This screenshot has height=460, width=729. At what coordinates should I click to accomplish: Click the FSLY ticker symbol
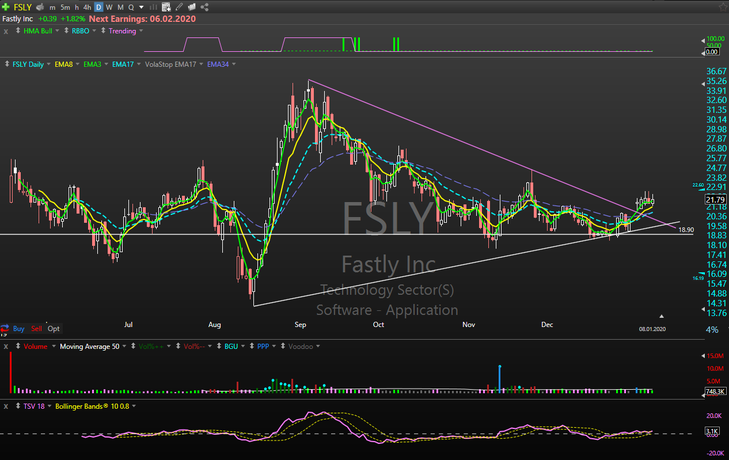click(22, 7)
